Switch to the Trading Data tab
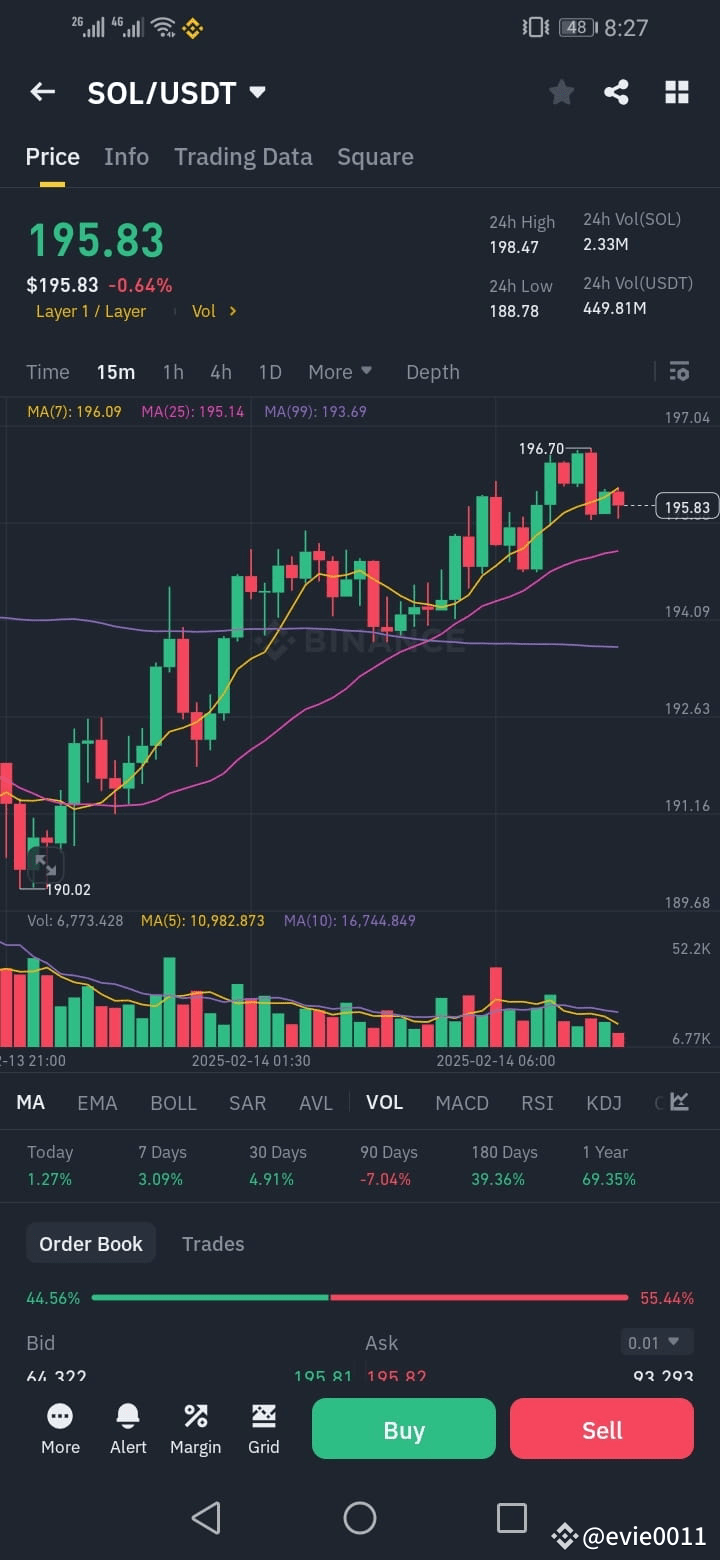 pos(243,156)
